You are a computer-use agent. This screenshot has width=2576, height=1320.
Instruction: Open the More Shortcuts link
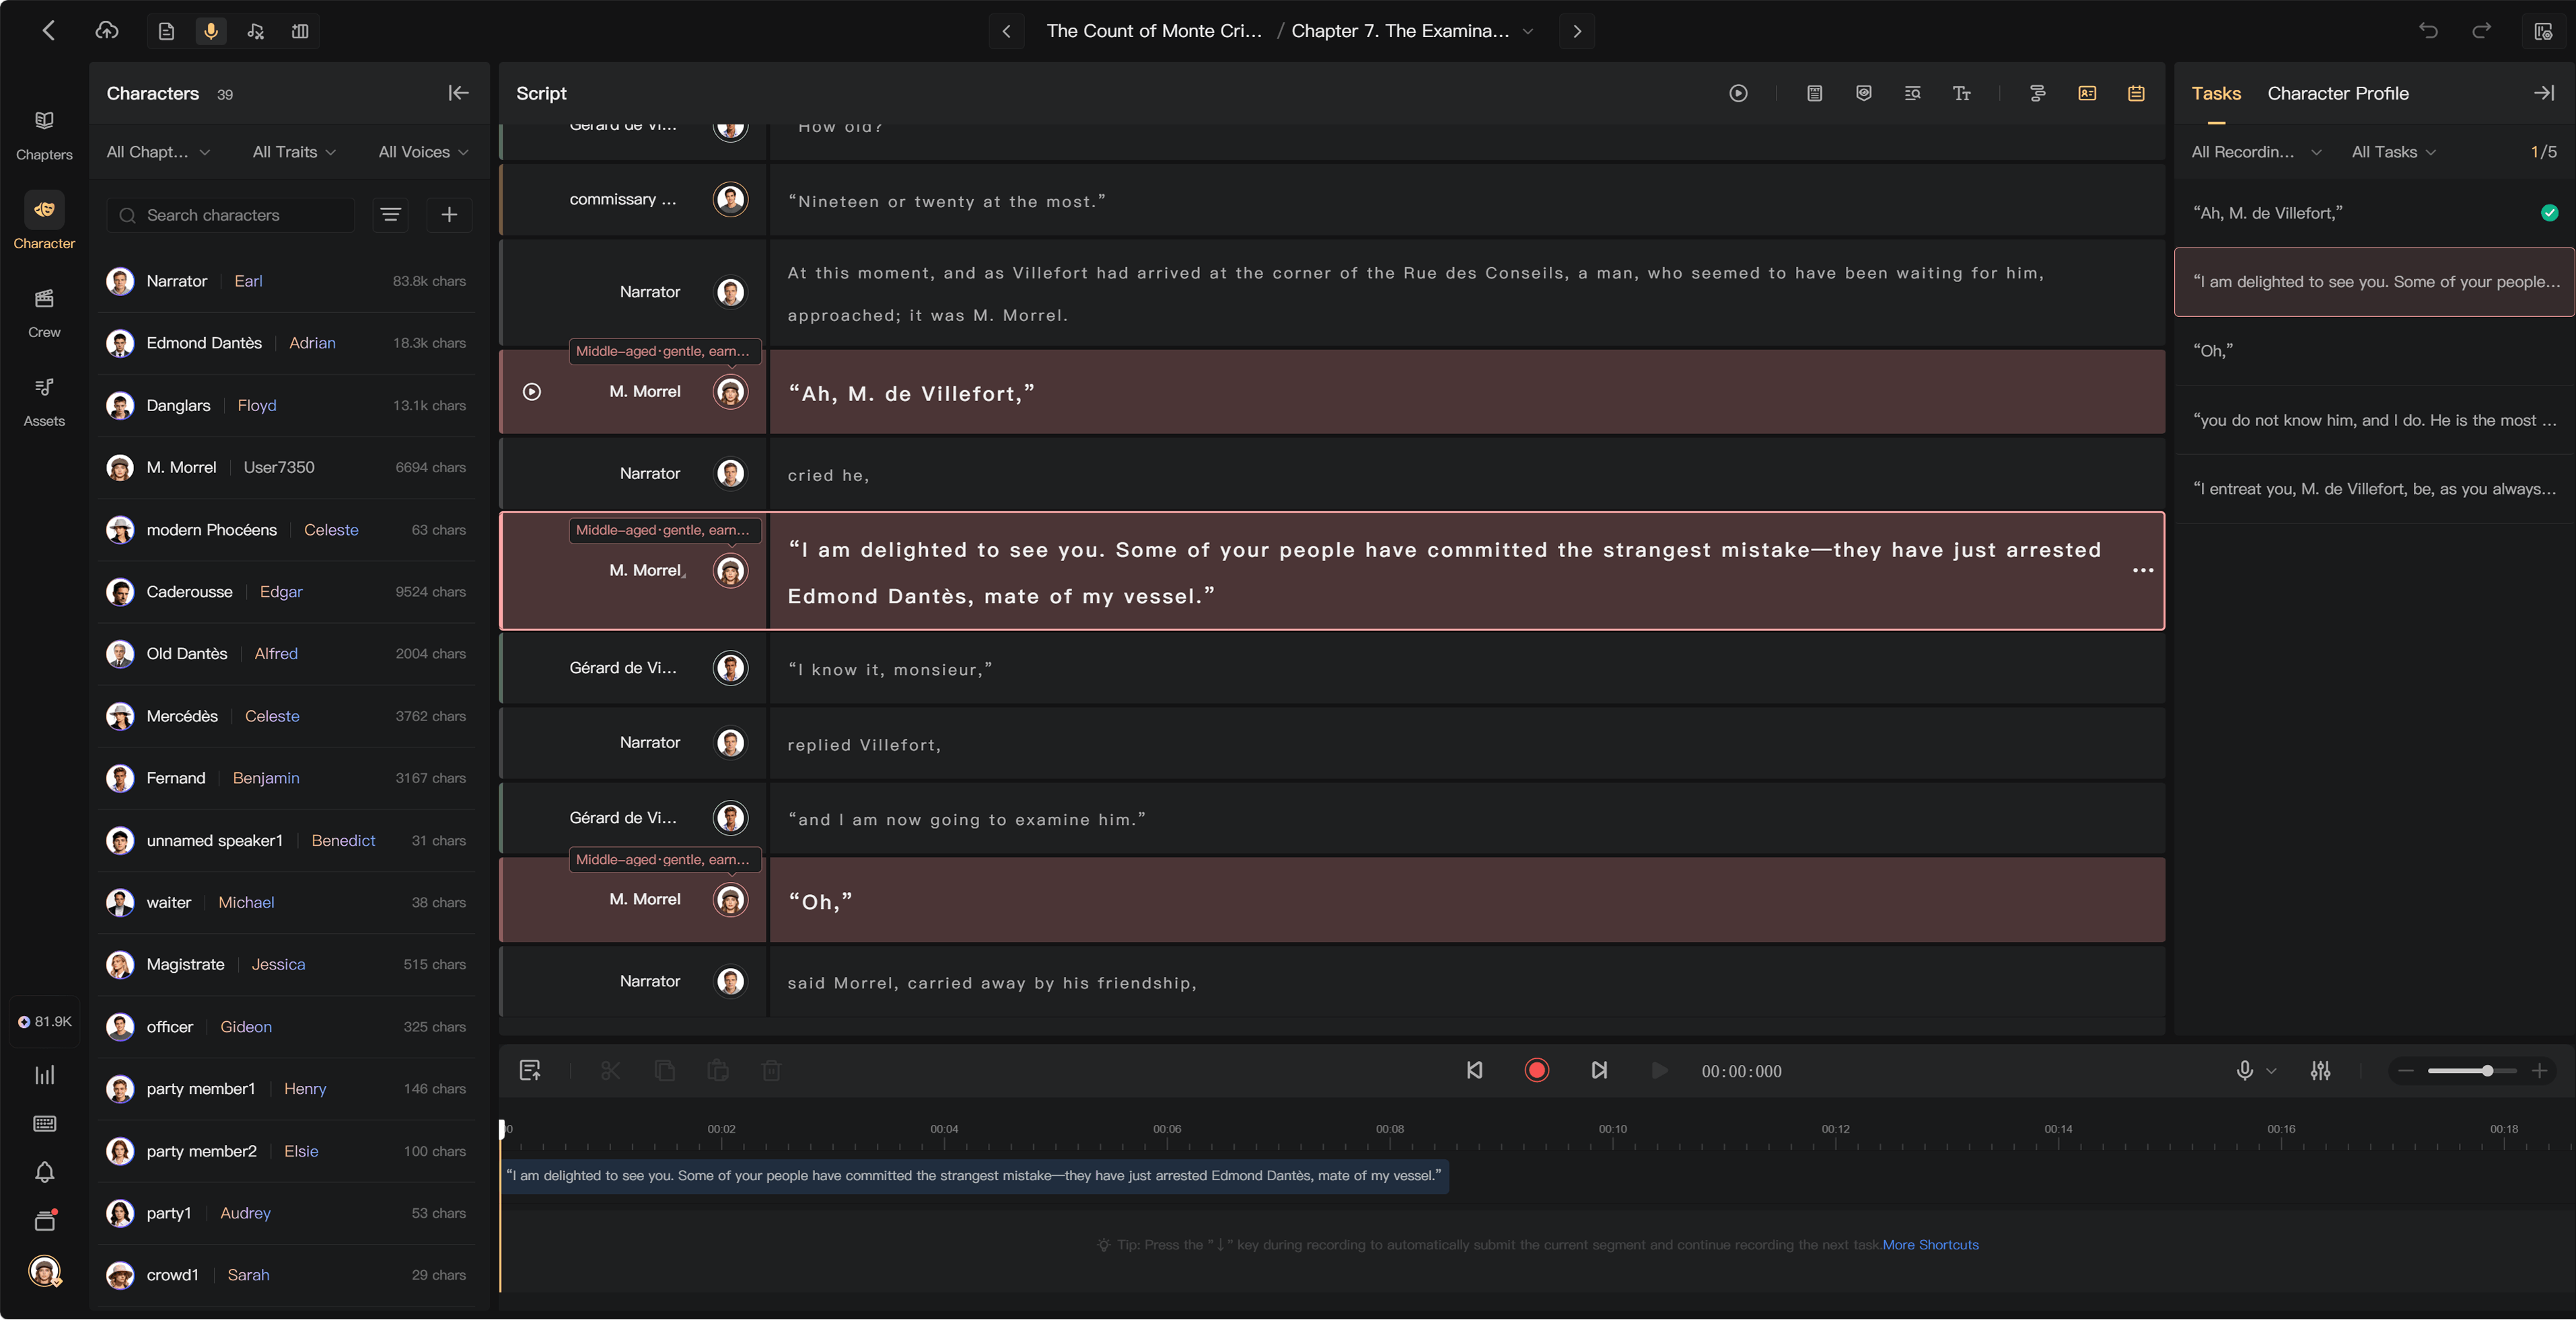tap(1930, 1245)
